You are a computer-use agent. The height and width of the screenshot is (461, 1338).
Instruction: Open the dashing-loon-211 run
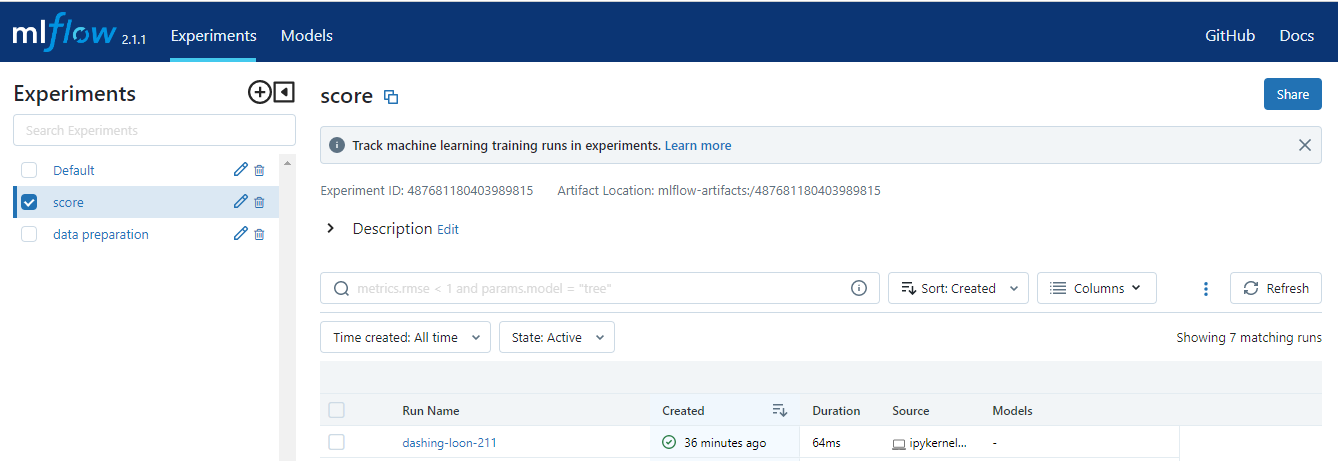[449, 442]
